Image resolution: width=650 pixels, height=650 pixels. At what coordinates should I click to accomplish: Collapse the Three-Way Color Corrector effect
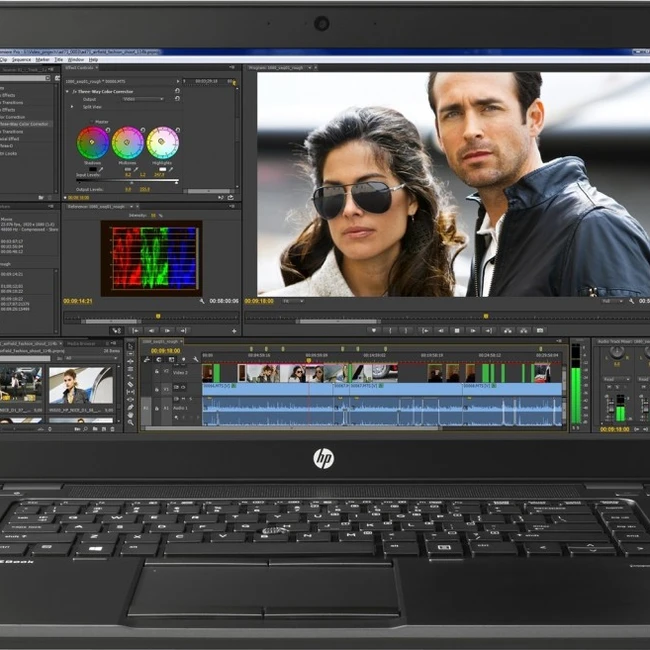click(x=67, y=91)
